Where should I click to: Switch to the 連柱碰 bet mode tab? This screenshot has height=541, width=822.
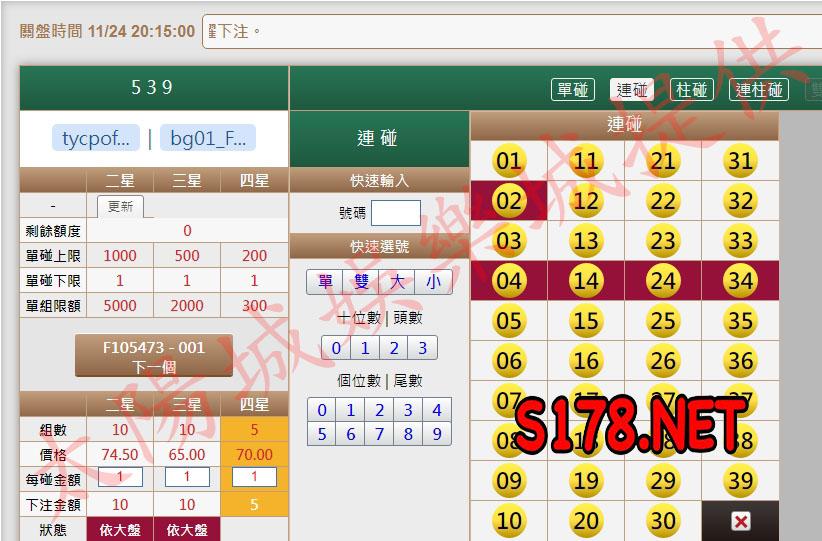759,90
